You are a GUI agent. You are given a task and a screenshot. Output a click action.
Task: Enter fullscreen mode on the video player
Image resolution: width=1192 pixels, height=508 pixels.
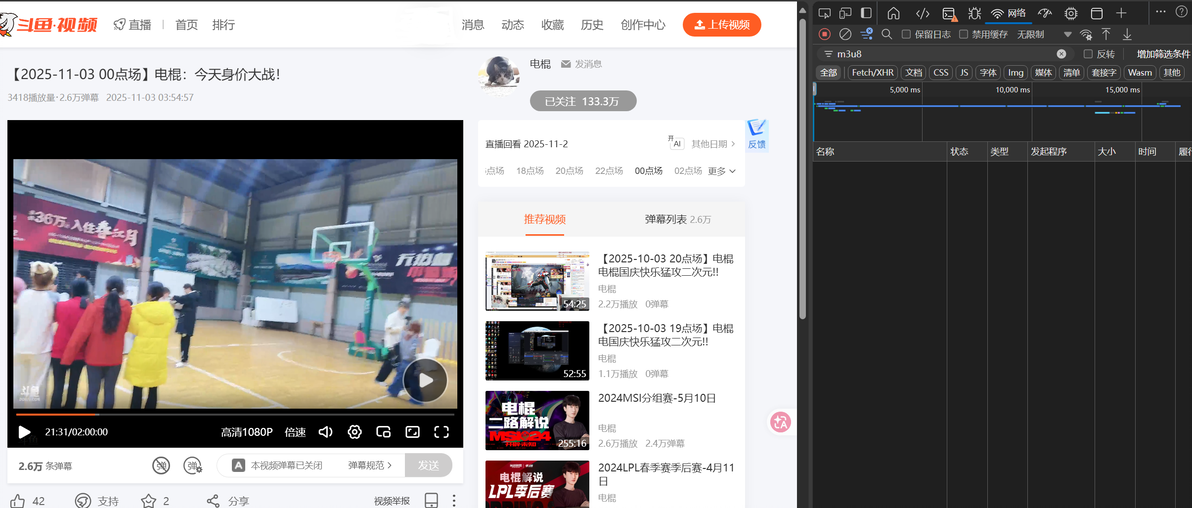[x=441, y=432]
